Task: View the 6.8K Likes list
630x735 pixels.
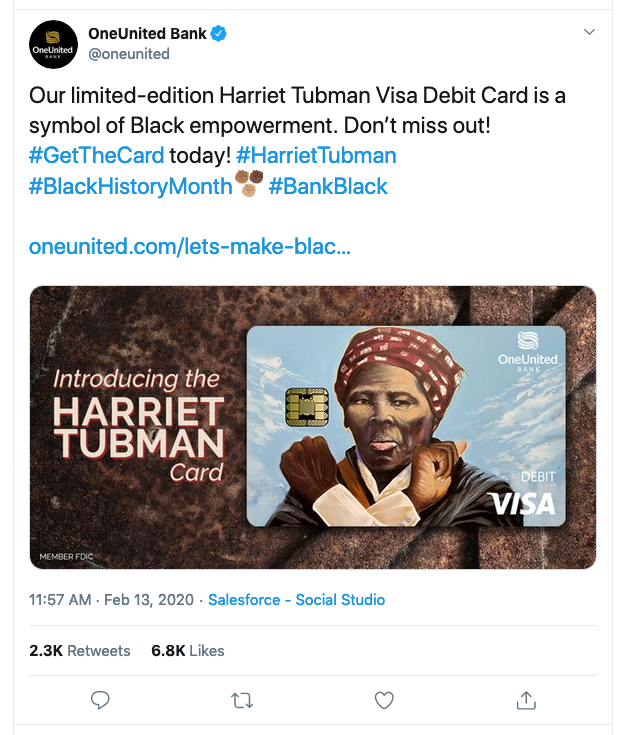Action: coord(188,650)
